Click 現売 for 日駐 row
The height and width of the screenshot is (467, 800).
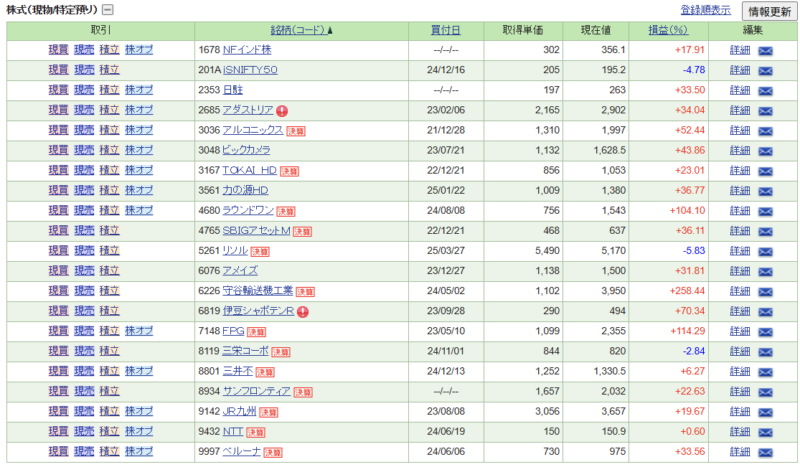click(84, 90)
